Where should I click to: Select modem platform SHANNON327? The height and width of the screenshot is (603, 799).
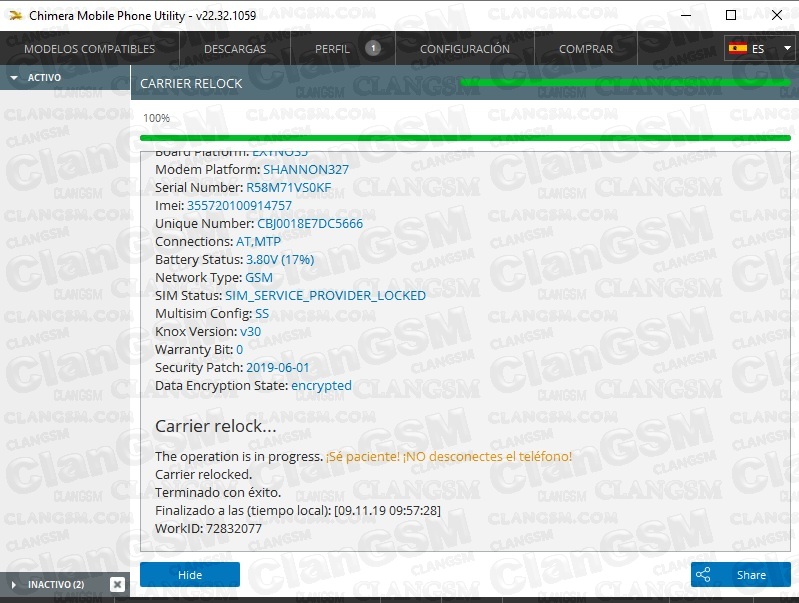pos(306,169)
